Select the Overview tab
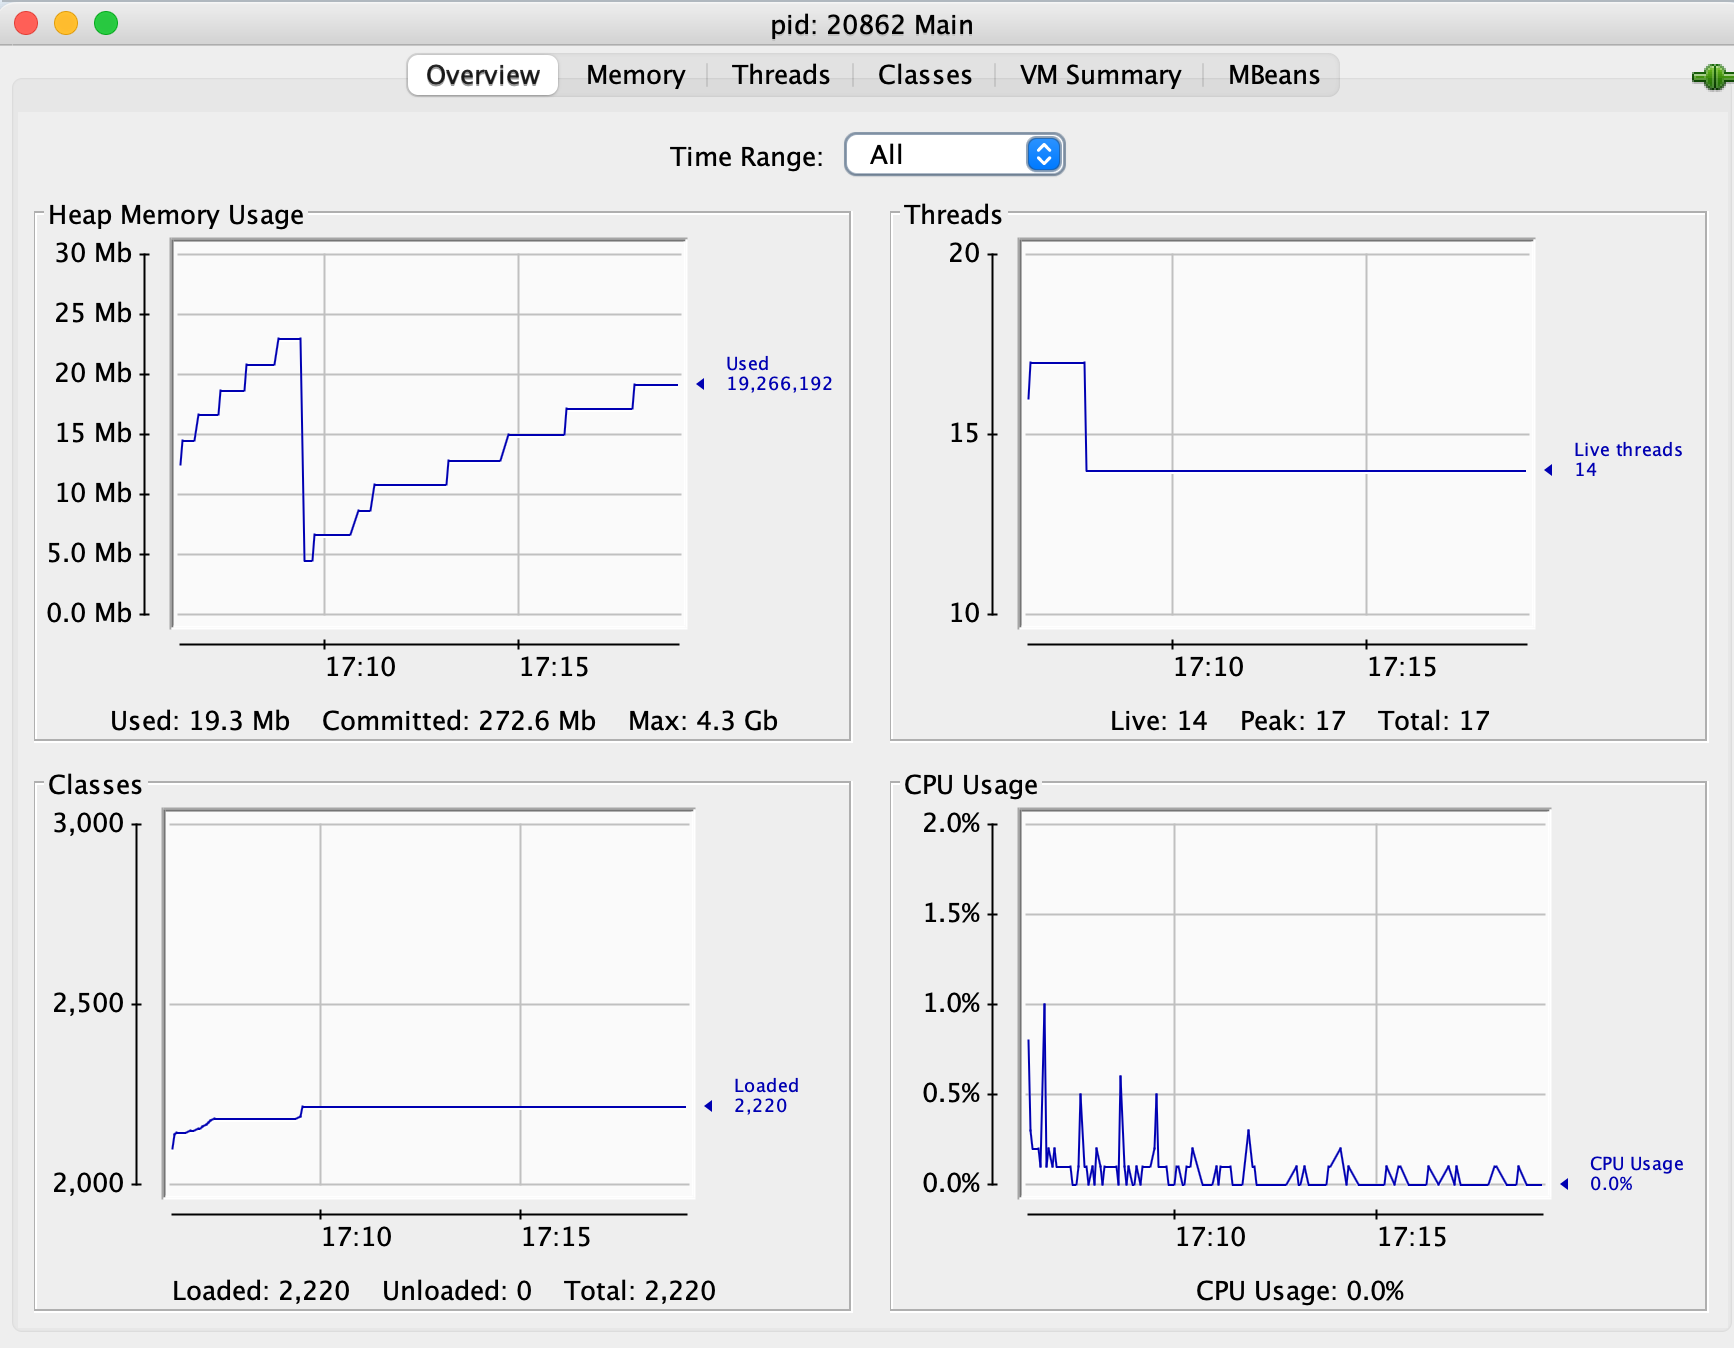This screenshot has width=1734, height=1348. 482,76
